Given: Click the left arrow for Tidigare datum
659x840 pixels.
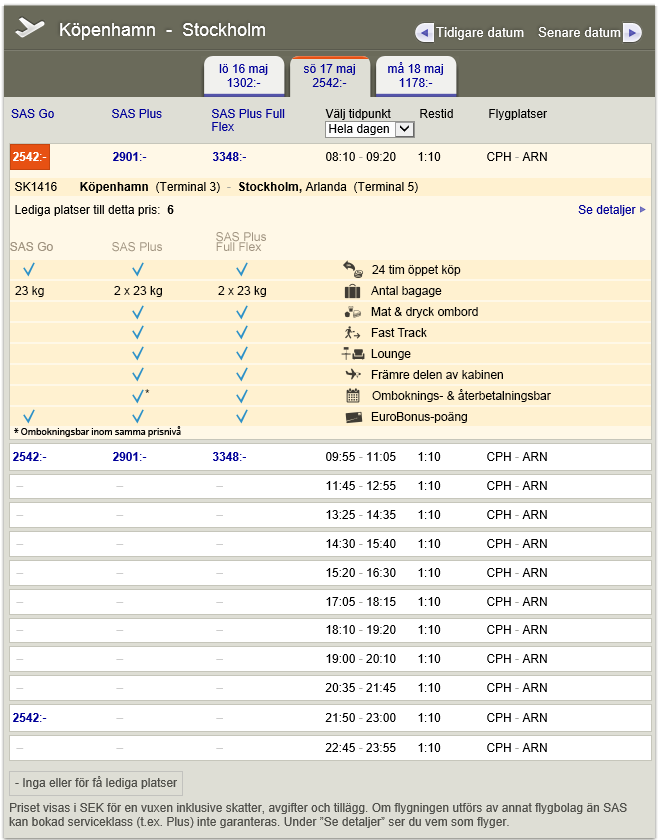Looking at the screenshot, I should click(425, 33).
